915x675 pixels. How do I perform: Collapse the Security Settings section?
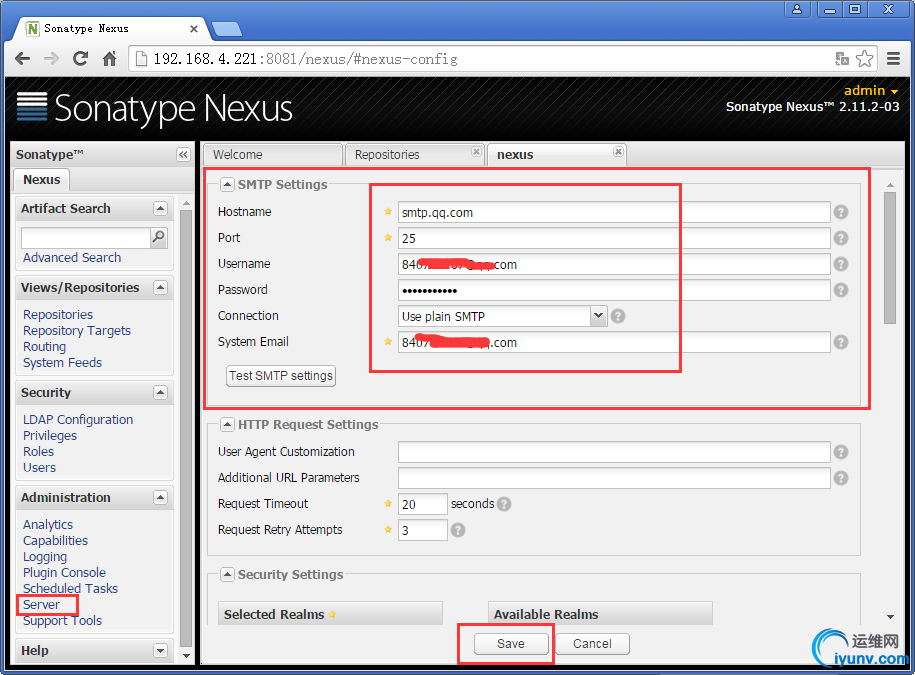(x=228, y=575)
